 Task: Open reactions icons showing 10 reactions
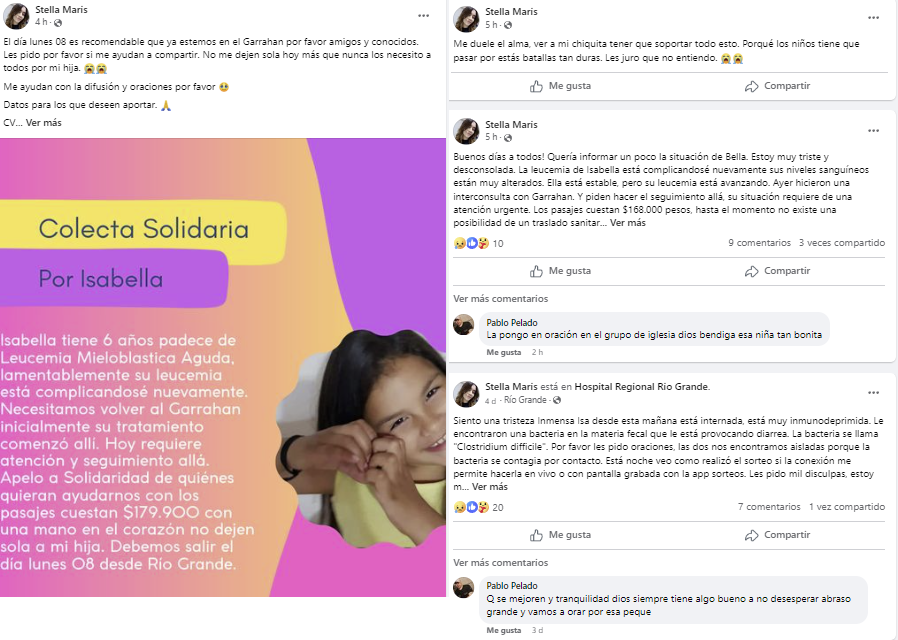click(x=471, y=243)
